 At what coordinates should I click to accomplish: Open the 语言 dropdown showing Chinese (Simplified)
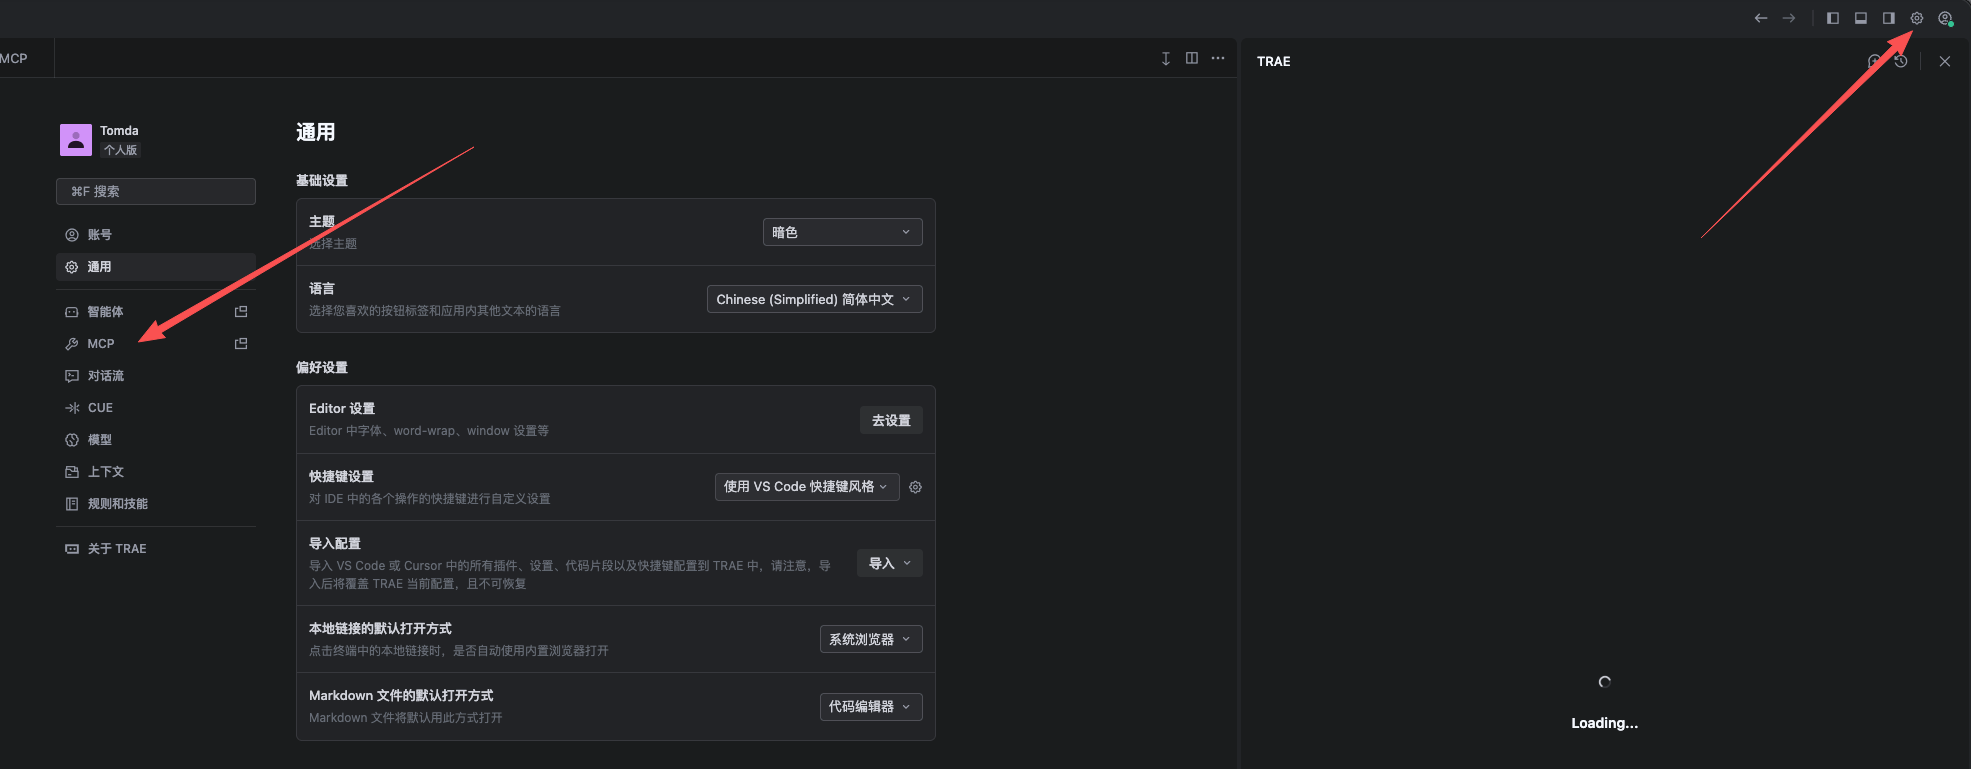pos(814,299)
